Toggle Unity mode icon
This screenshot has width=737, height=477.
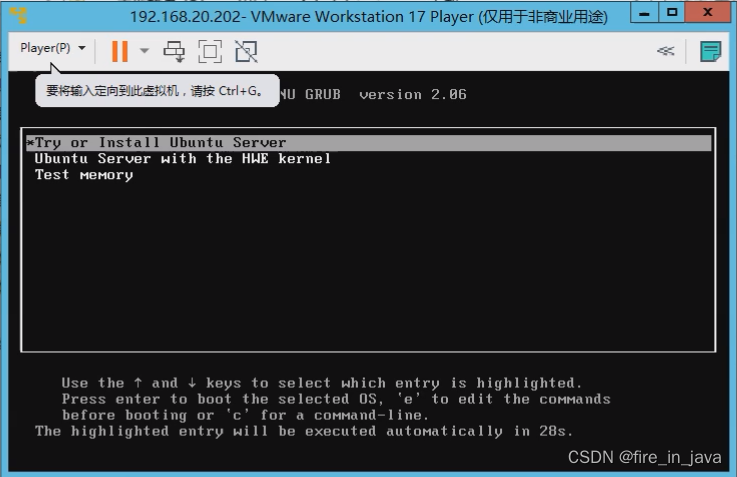tap(246, 51)
